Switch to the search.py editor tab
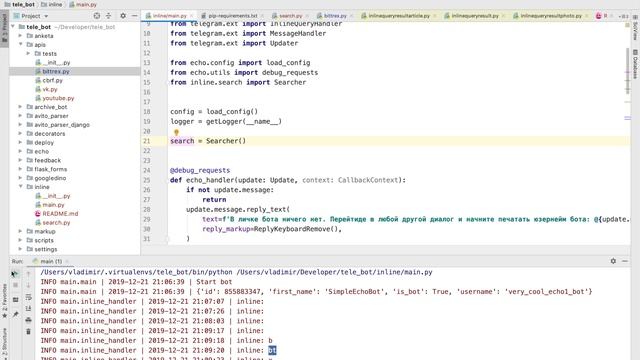 [x=290, y=16]
